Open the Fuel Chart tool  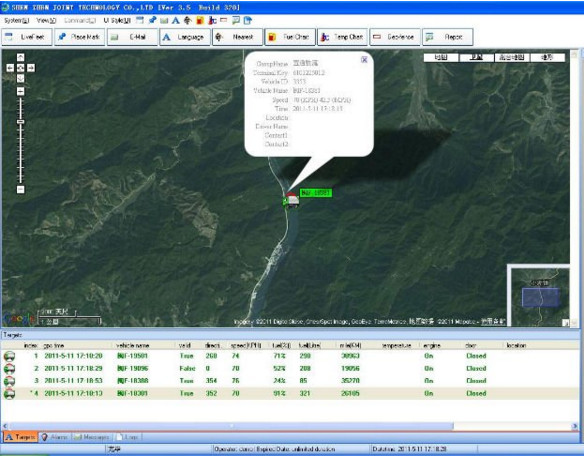[x=290, y=37]
